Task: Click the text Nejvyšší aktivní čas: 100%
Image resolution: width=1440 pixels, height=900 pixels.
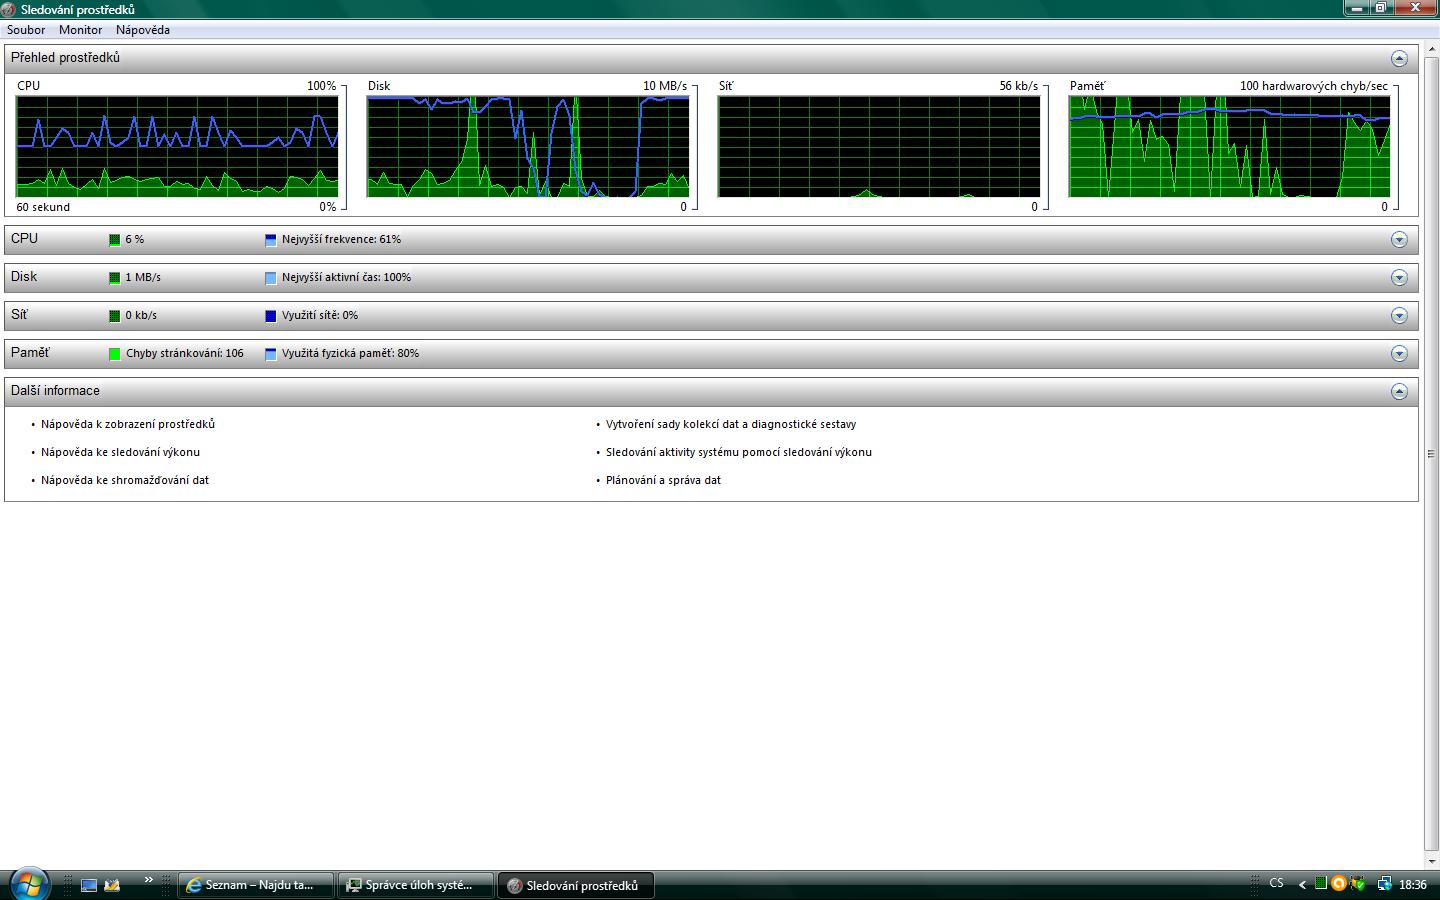Action: pyautogui.click(x=346, y=278)
